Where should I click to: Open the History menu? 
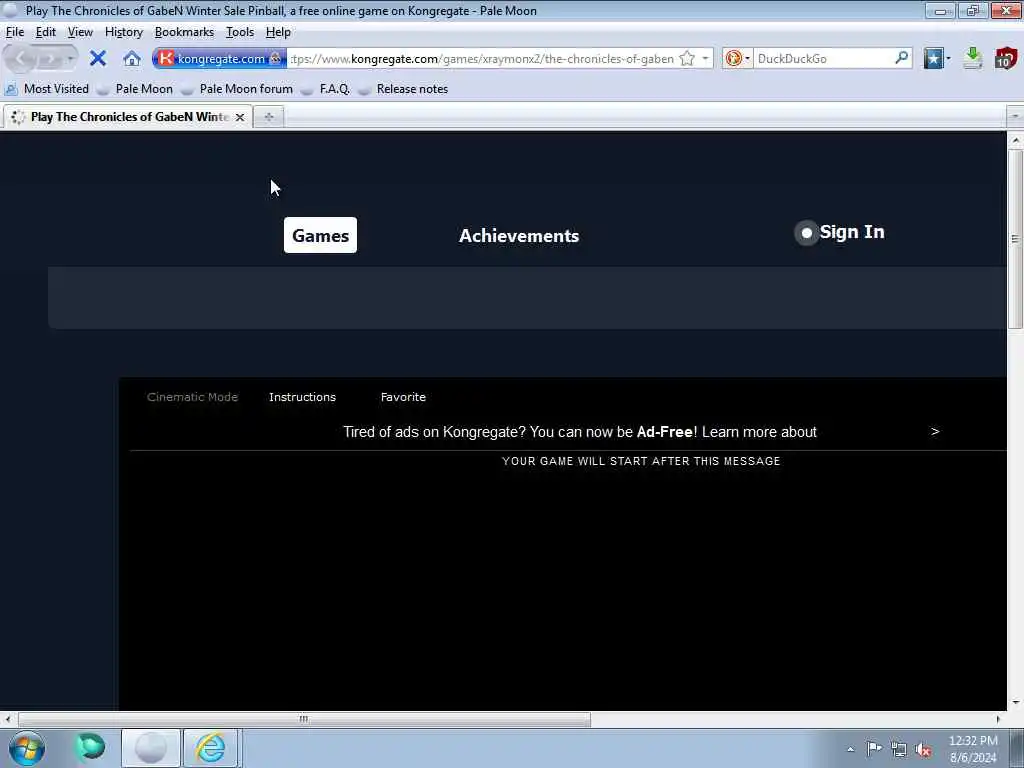click(x=123, y=32)
